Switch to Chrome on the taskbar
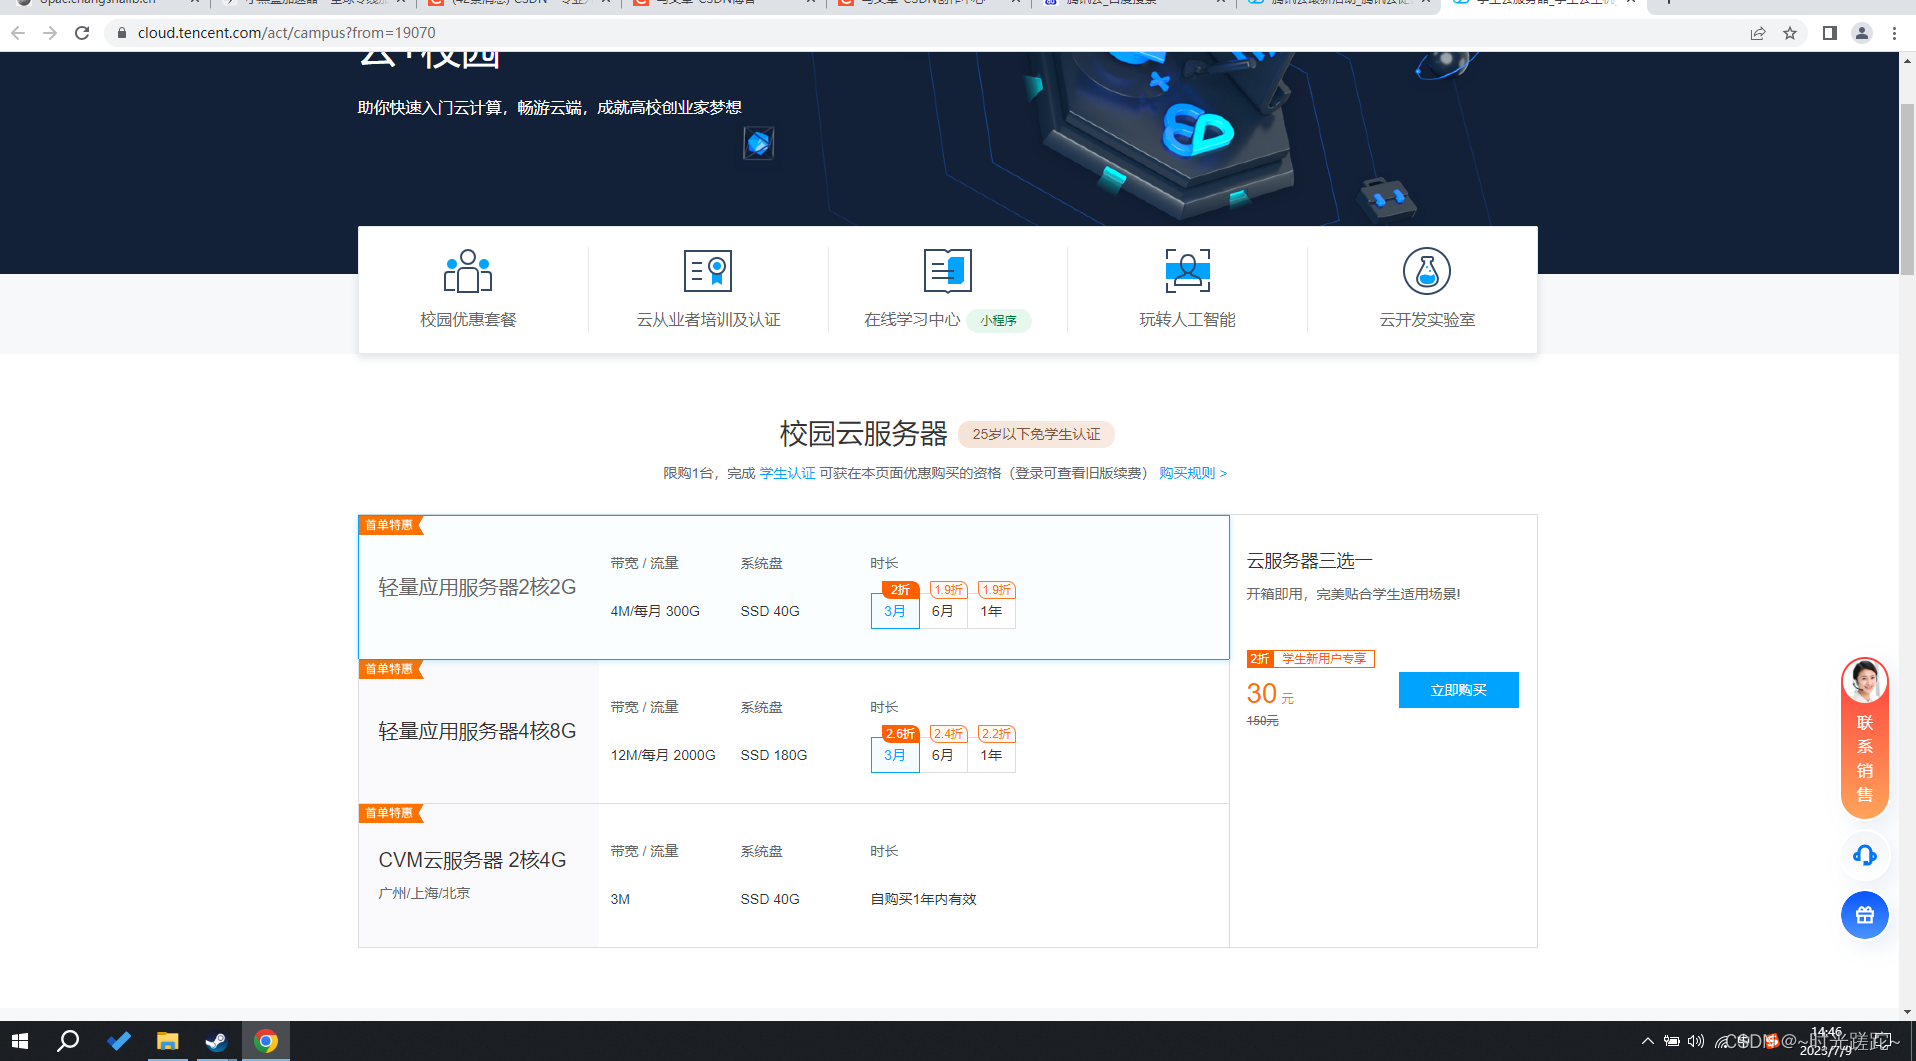 (x=266, y=1041)
